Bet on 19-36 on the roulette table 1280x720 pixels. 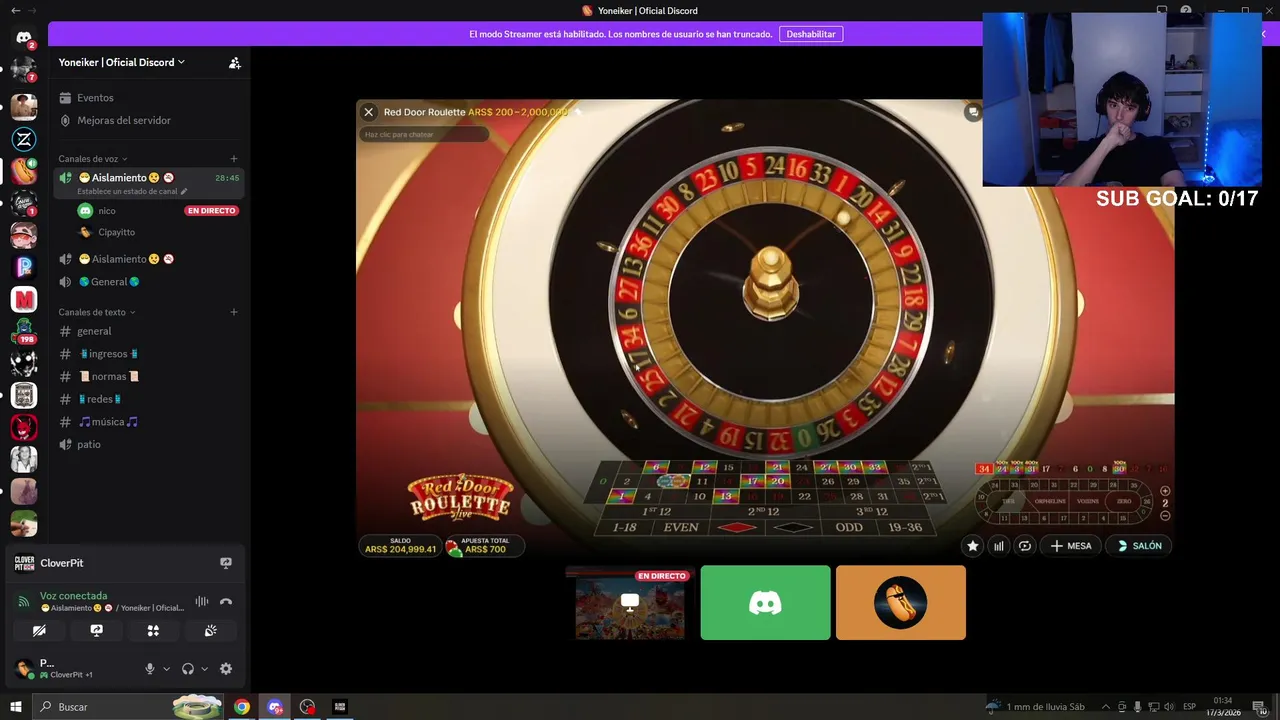tap(905, 527)
